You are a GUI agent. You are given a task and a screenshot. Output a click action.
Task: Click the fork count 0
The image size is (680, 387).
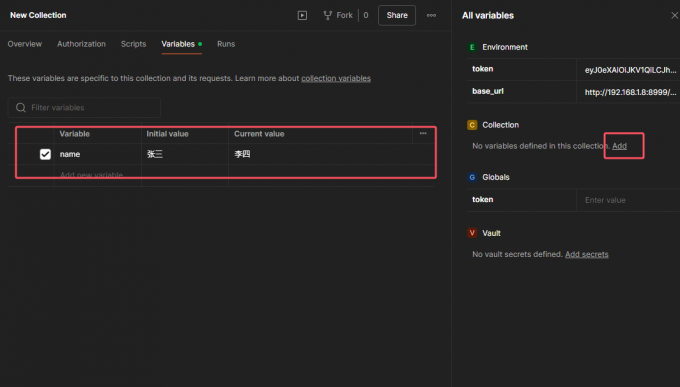(366, 16)
